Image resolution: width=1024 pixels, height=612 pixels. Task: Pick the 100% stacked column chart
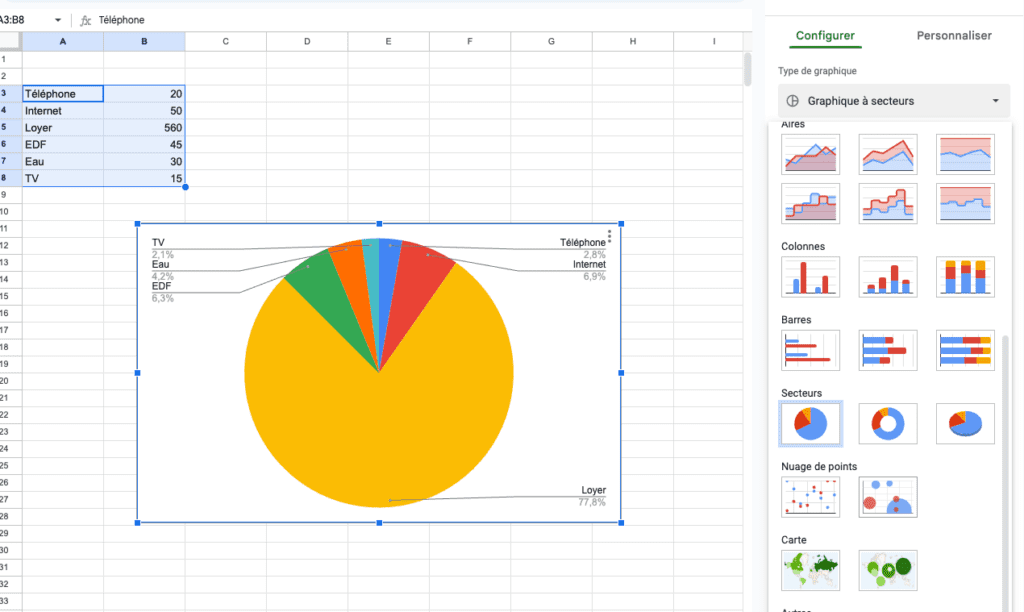[965, 277]
